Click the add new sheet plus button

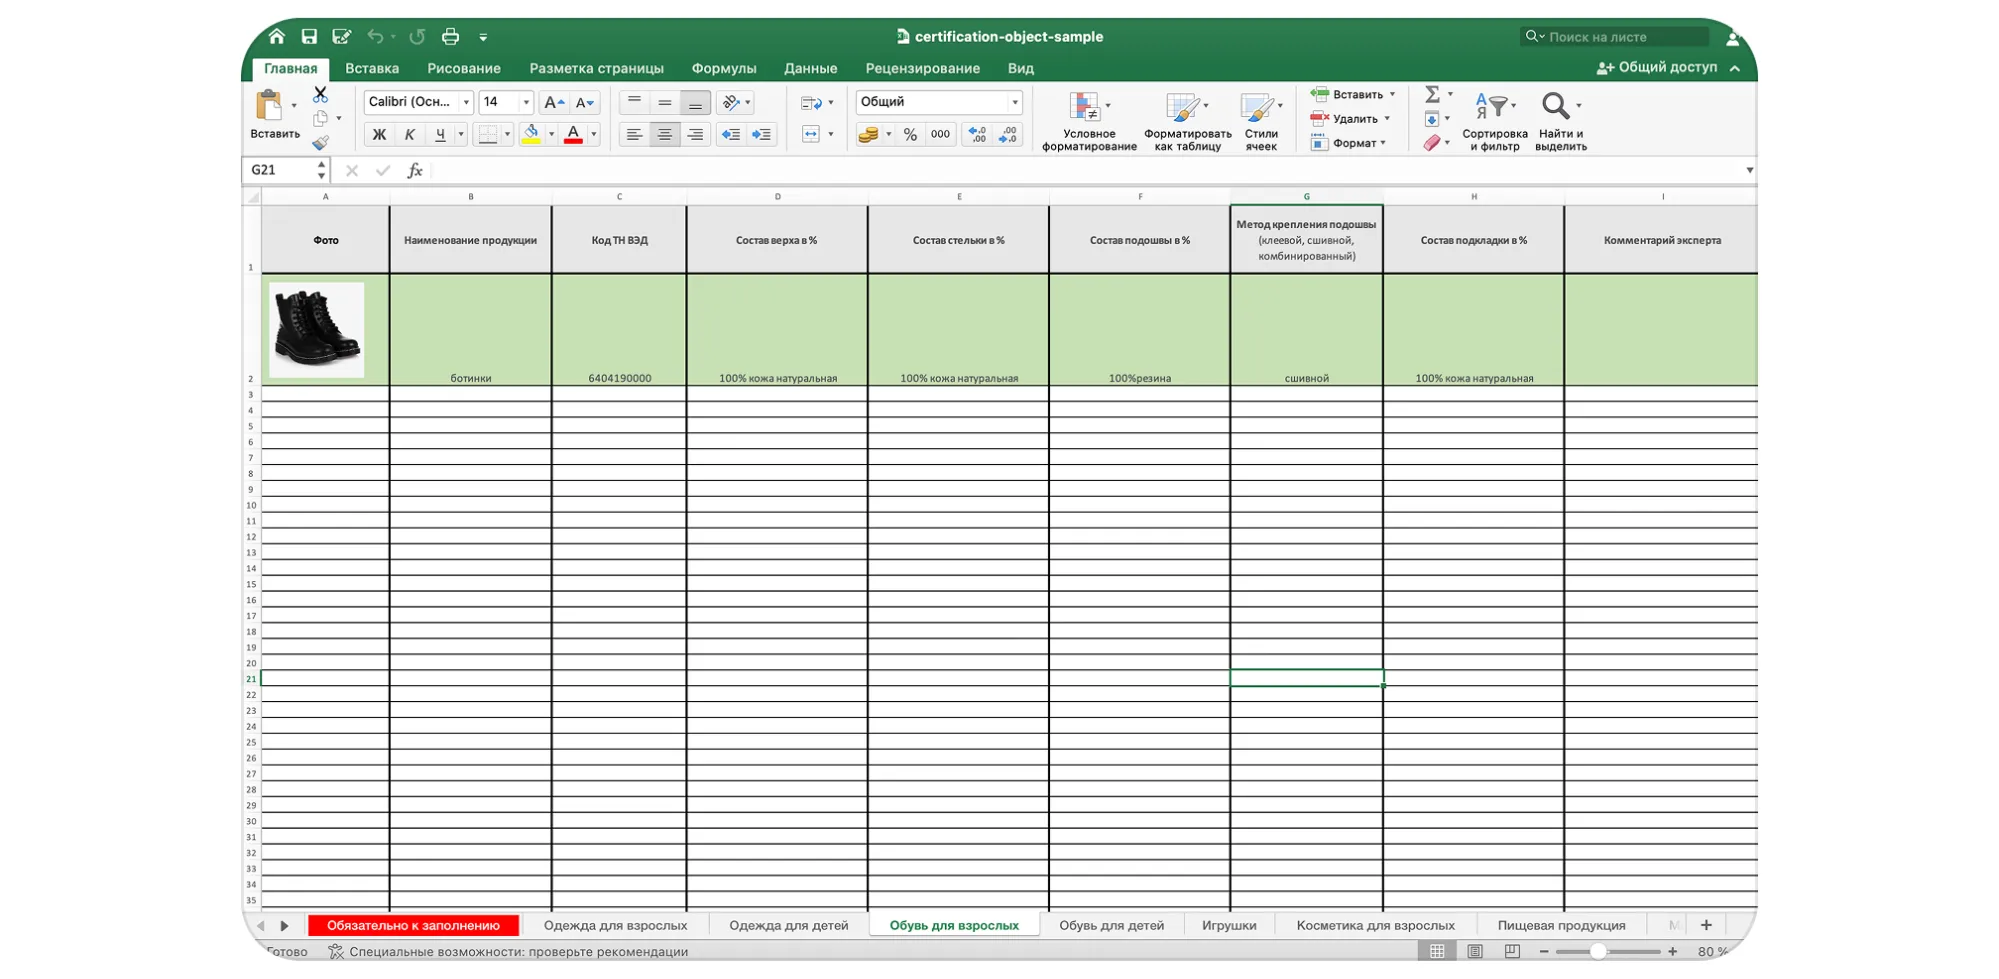pyautogui.click(x=1706, y=925)
